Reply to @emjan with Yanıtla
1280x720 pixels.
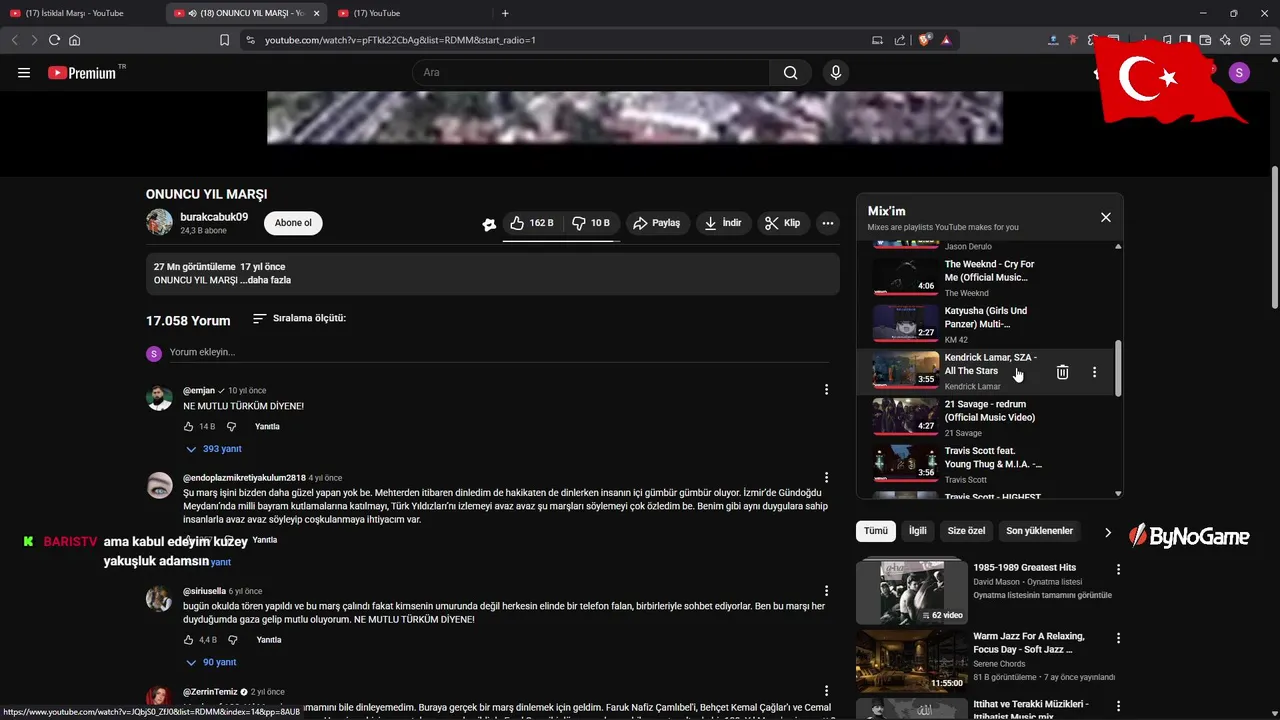pos(267,426)
